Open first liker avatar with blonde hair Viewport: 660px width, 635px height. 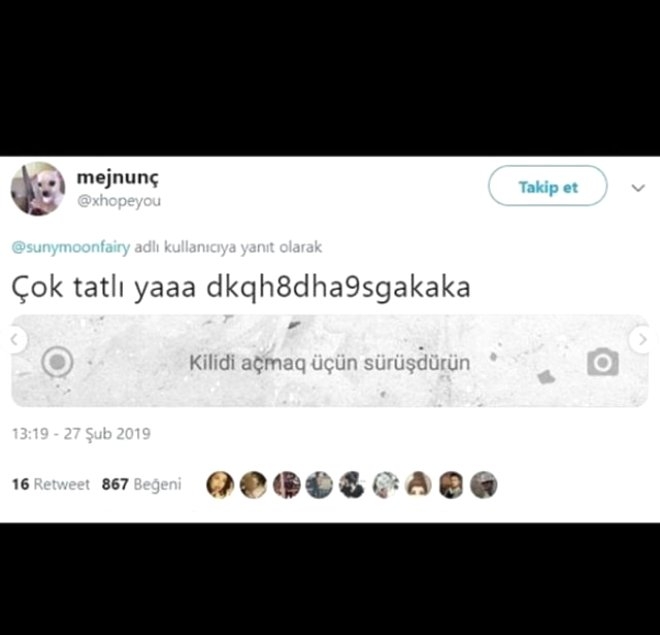pyautogui.click(x=220, y=485)
